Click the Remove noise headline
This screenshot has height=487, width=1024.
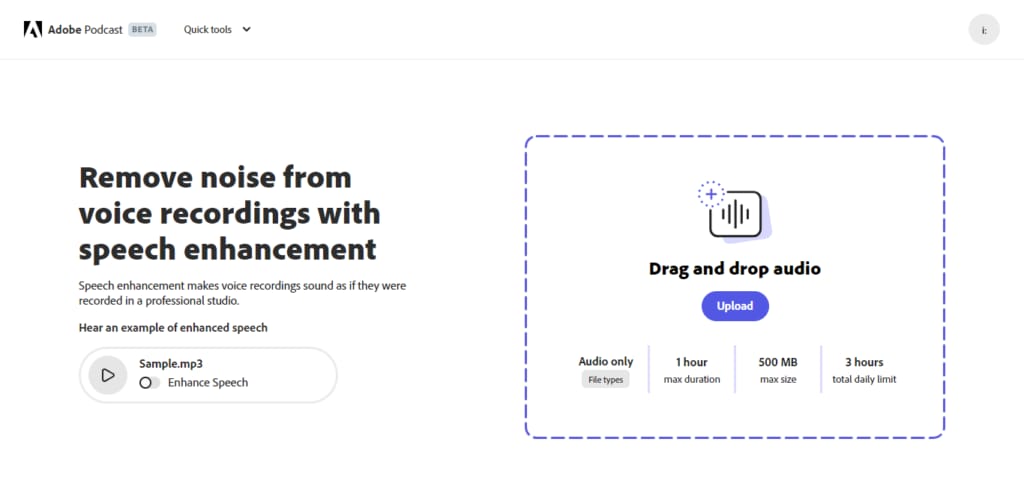pos(229,213)
